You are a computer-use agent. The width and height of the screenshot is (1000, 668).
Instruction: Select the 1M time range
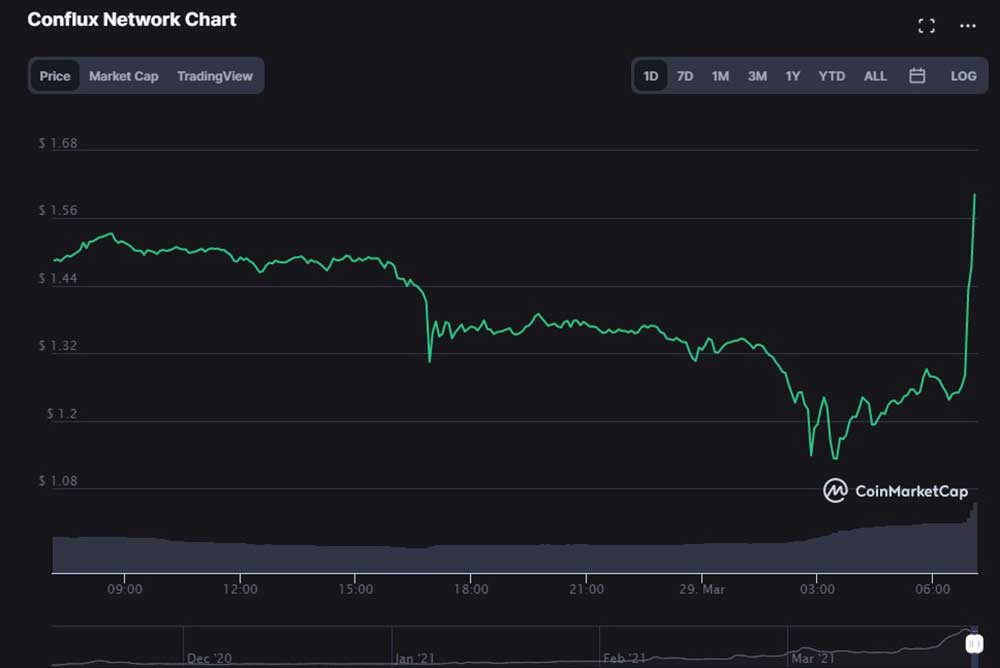pyautogui.click(x=720, y=76)
